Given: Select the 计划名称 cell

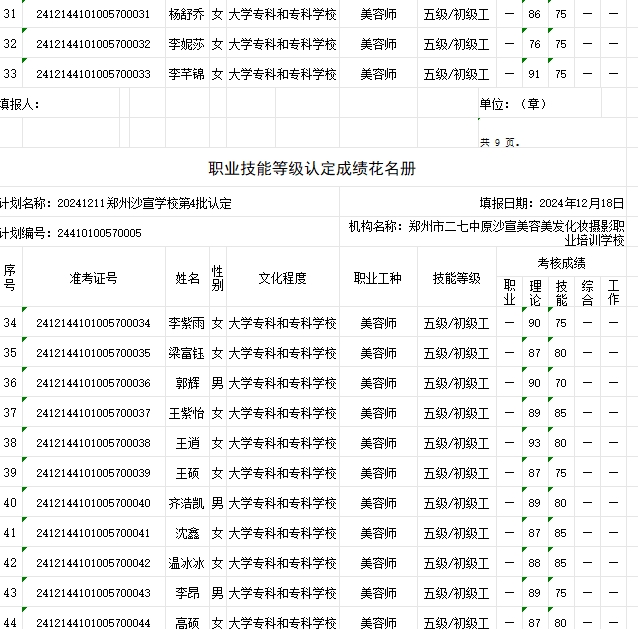Looking at the screenshot, I should point(116,203).
